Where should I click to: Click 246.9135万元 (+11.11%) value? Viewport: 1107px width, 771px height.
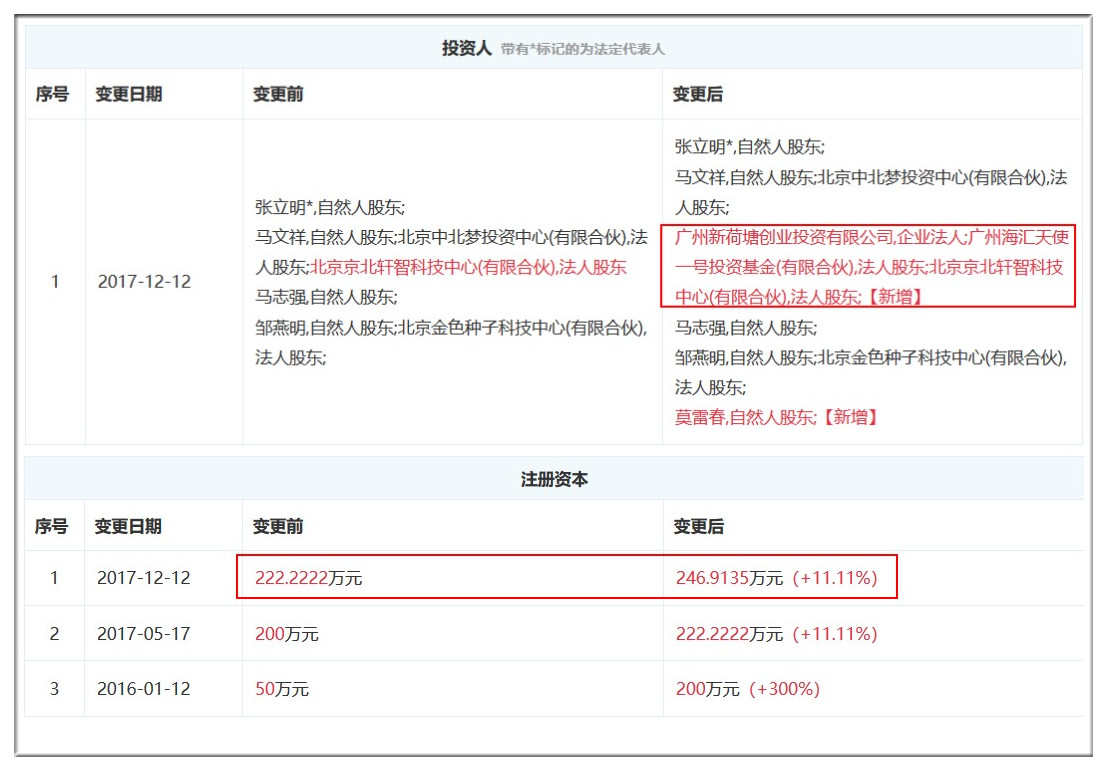[777, 578]
